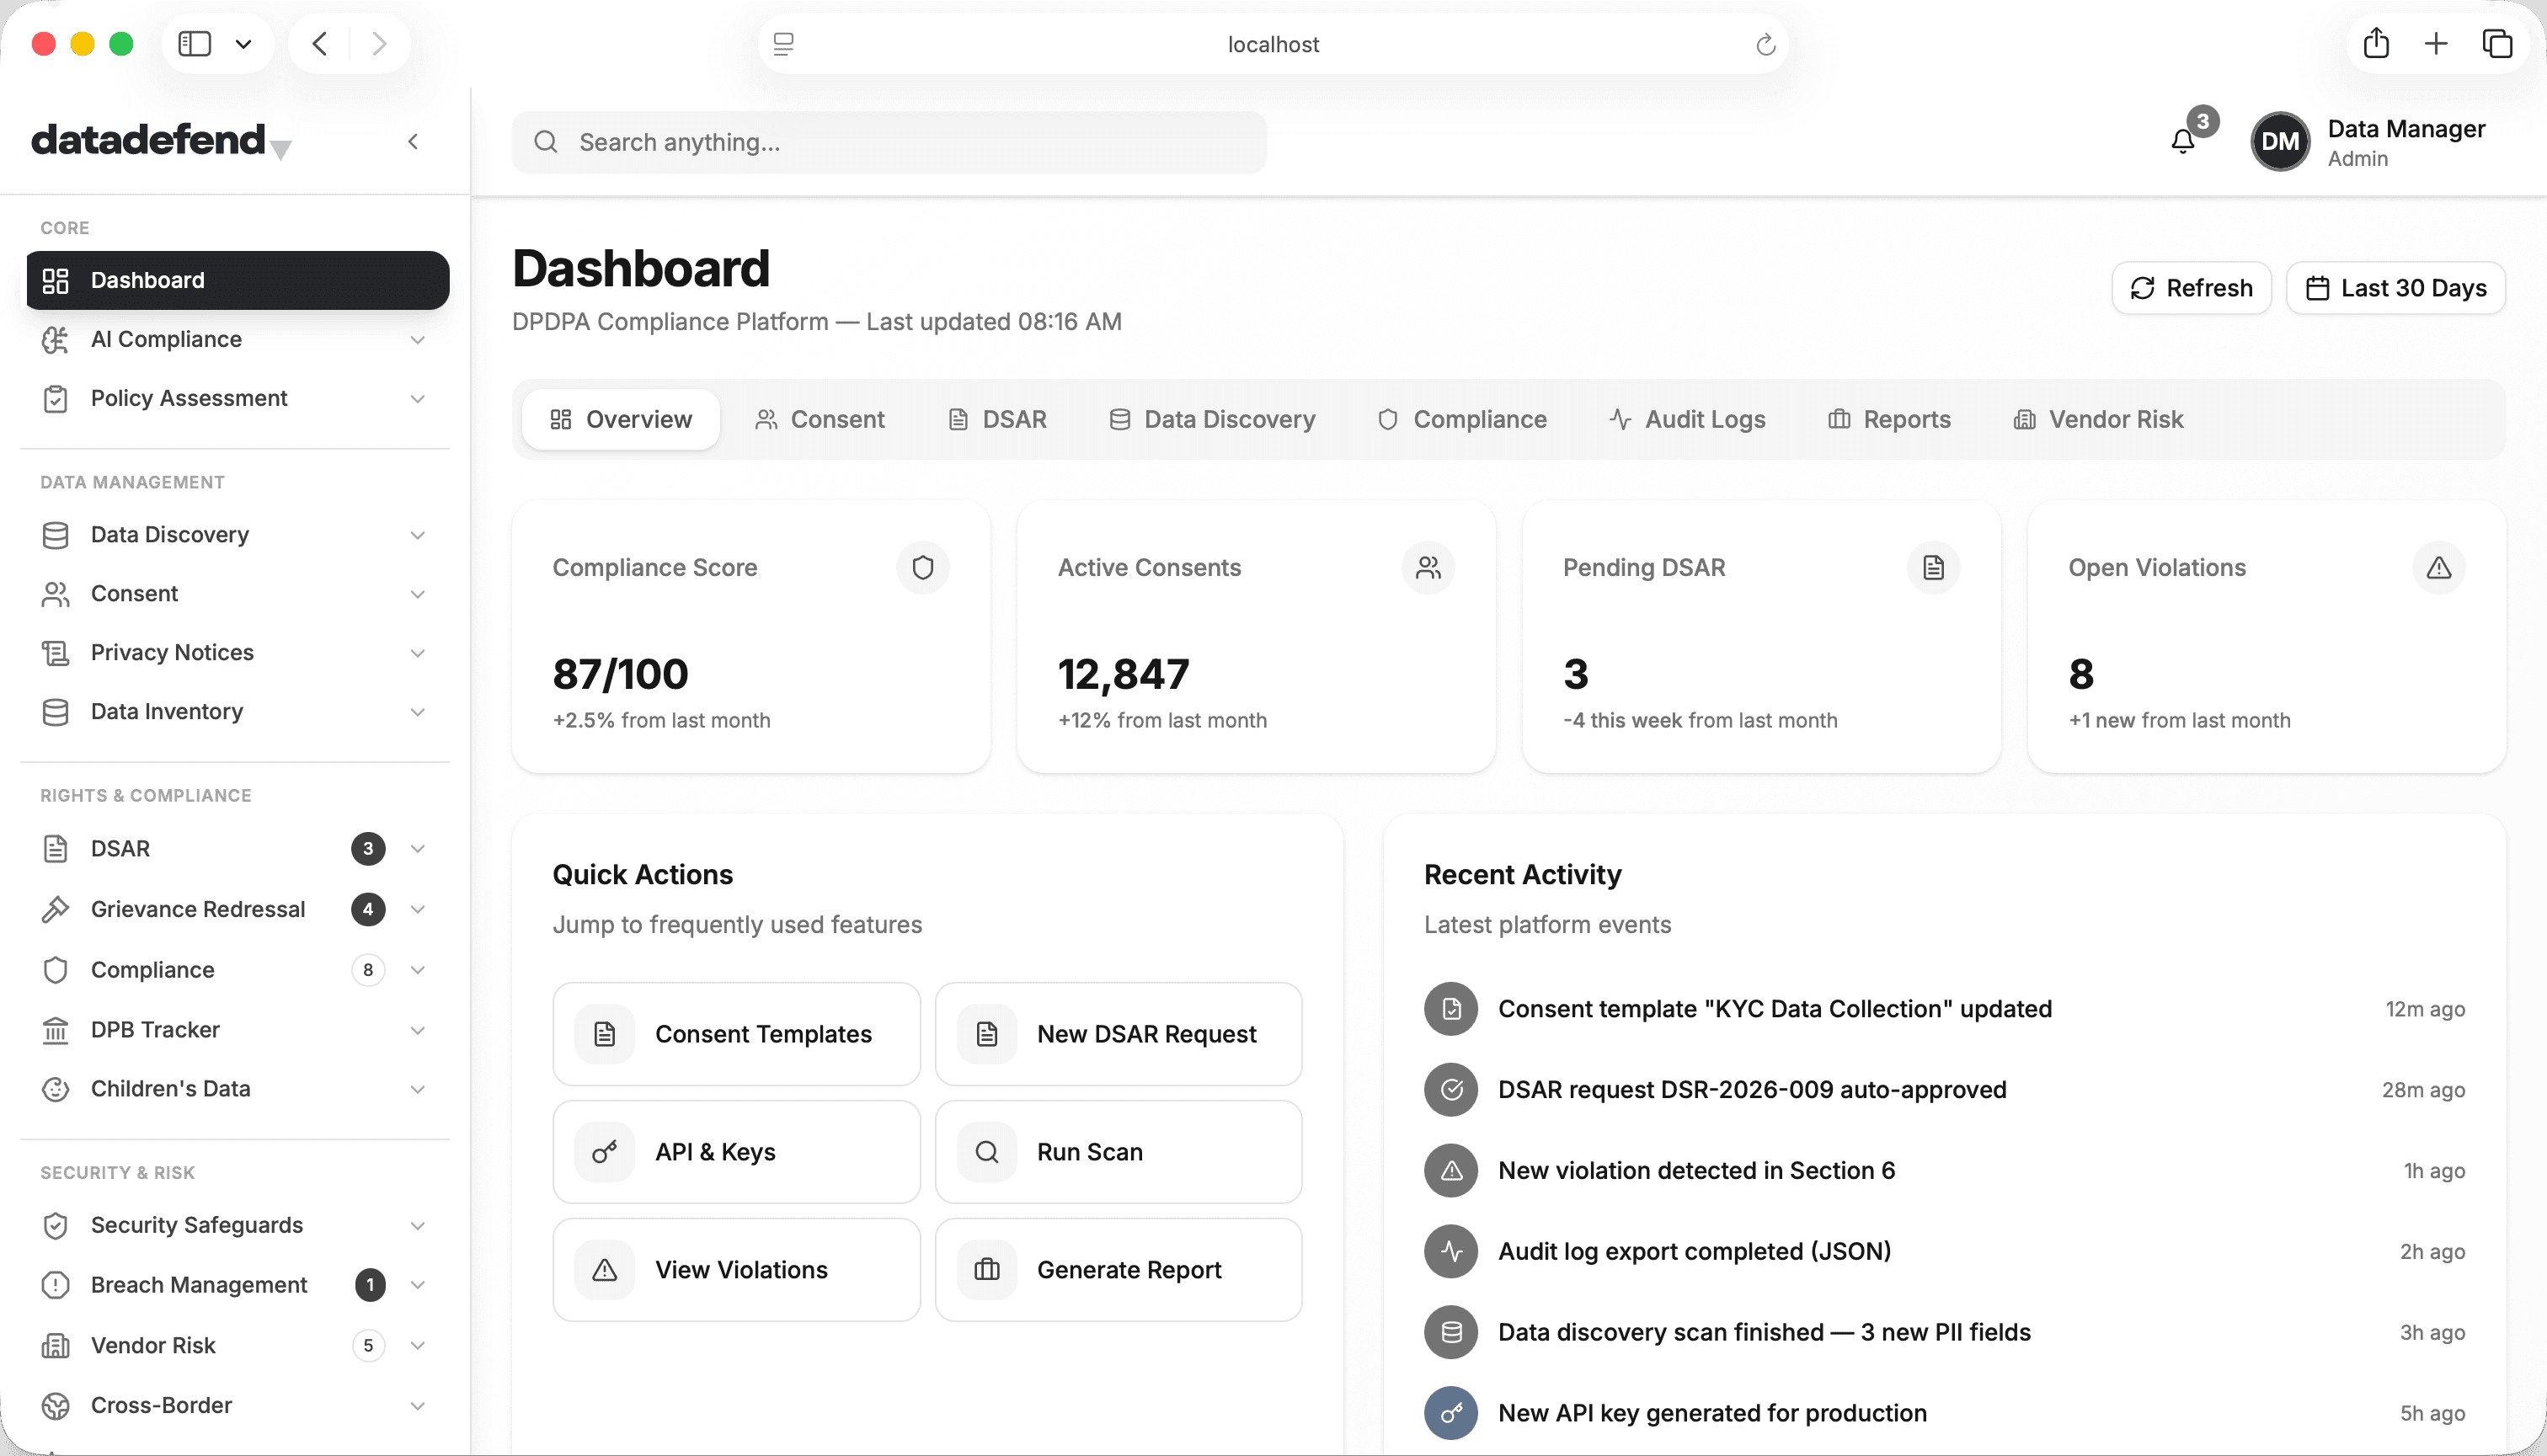2547x1456 pixels.
Task: Click the Breach Management badge showing 1
Action: [x=370, y=1285]
